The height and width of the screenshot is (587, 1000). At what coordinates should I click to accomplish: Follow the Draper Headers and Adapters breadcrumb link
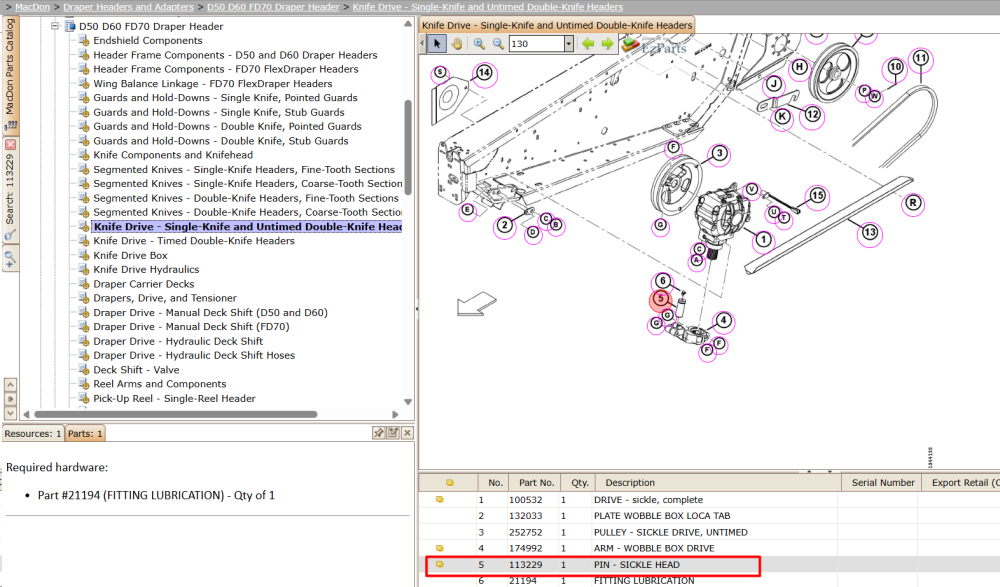click(x=128, y=7)
